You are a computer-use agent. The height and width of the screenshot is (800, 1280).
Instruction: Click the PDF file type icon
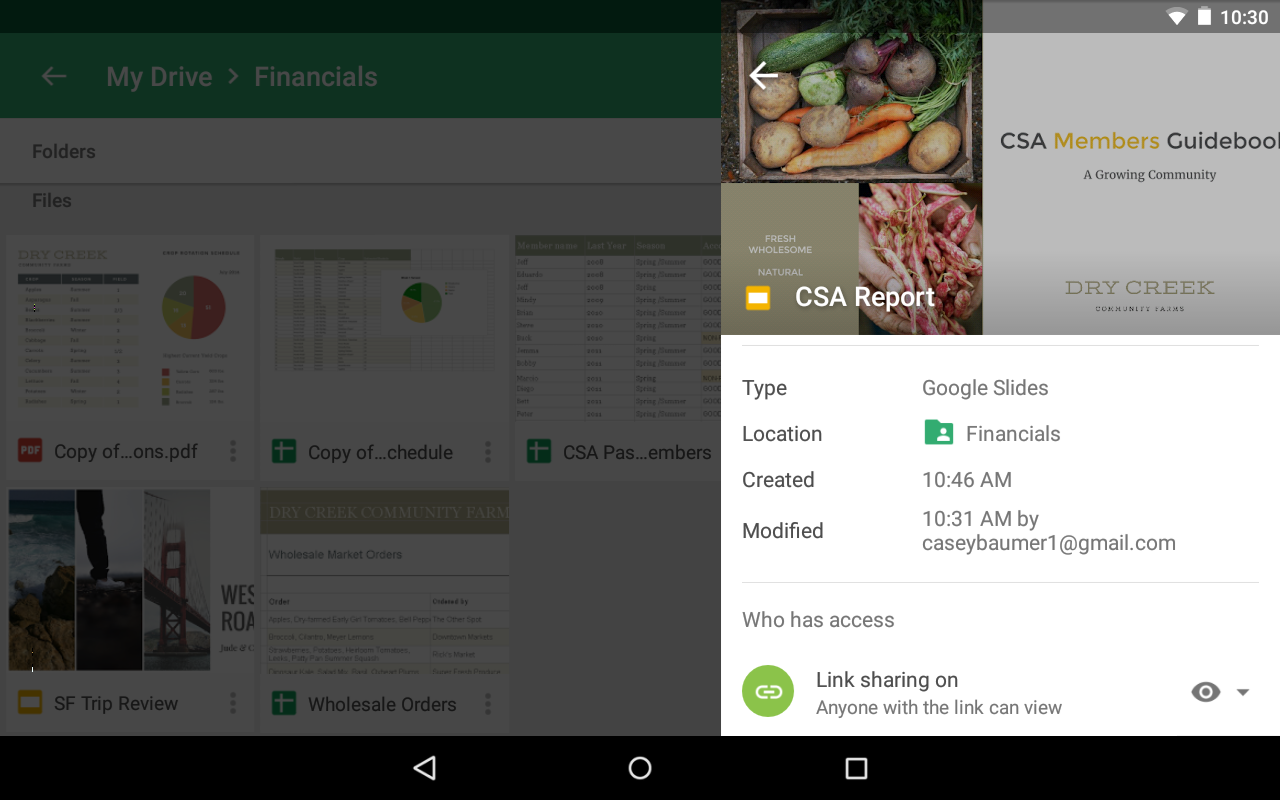click(x=30, y=451)
